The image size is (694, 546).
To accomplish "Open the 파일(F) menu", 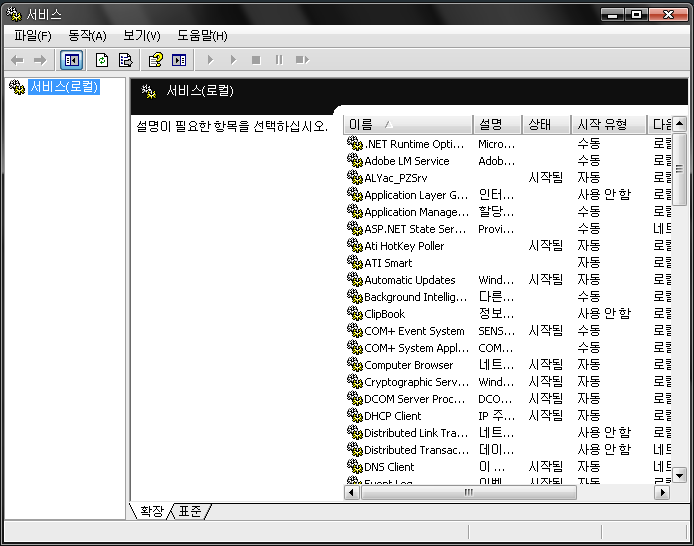I will coord(33,35).
